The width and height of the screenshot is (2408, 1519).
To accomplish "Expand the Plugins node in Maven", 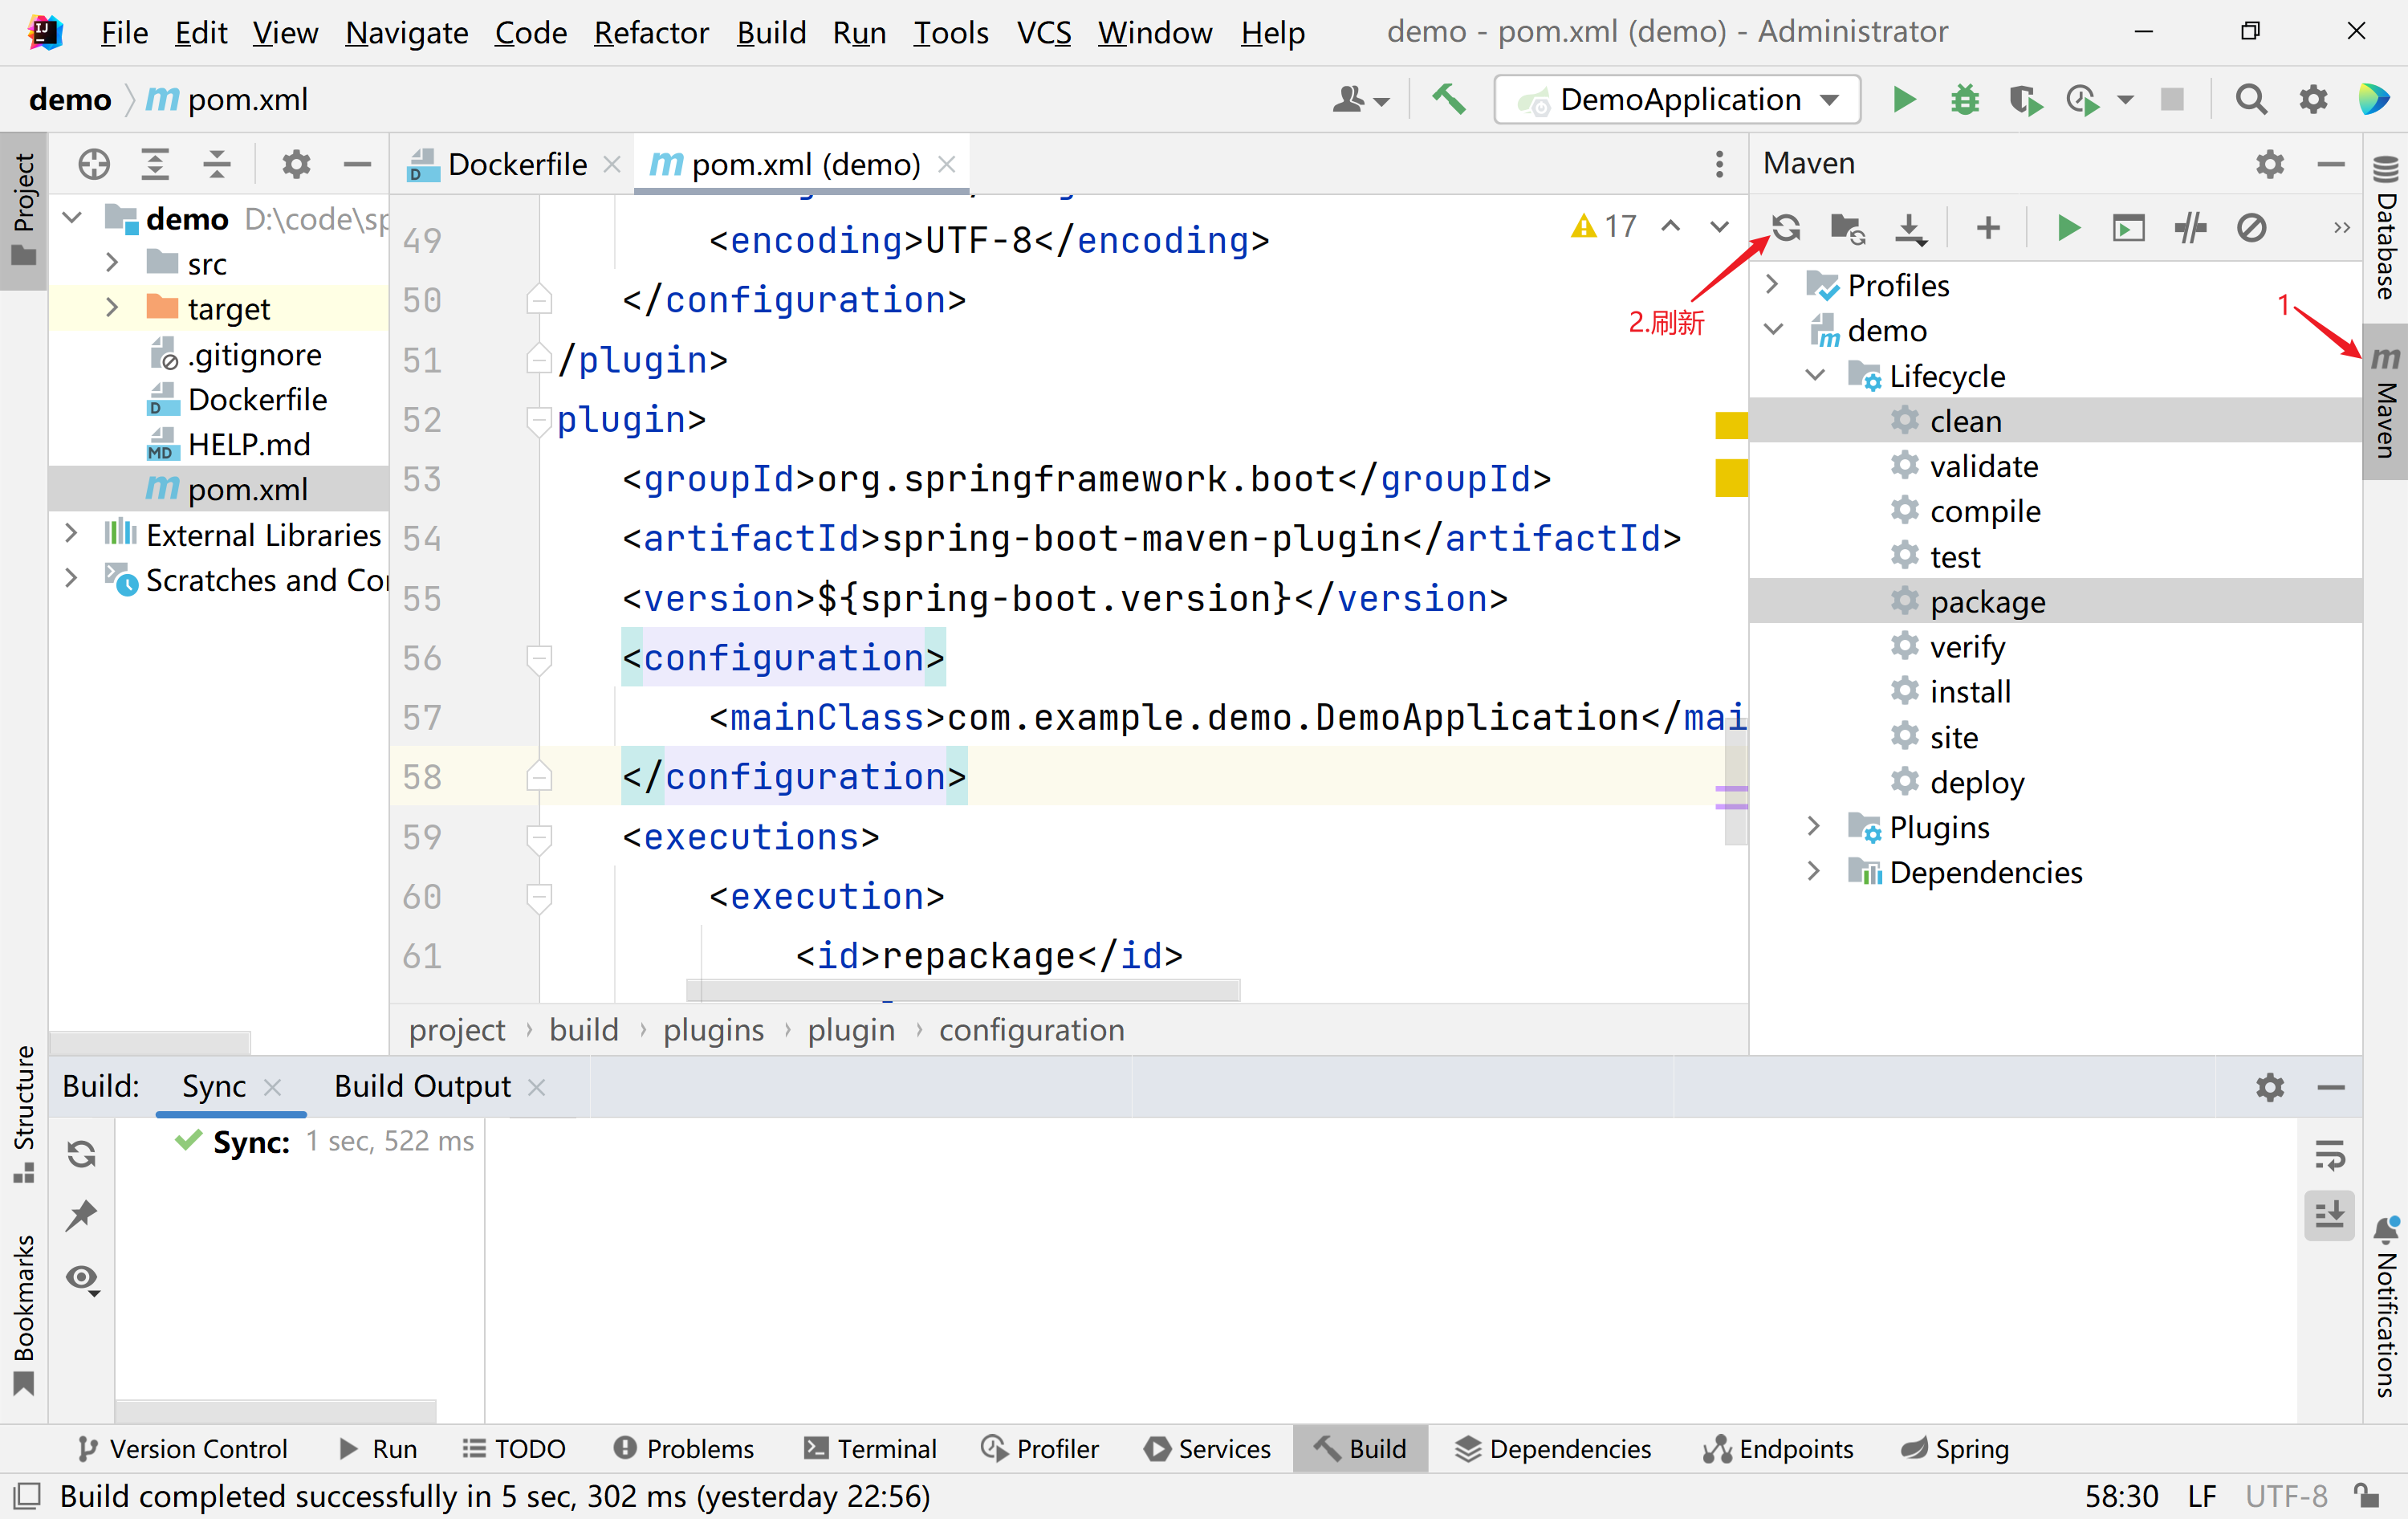I will tap(1814, 827).
